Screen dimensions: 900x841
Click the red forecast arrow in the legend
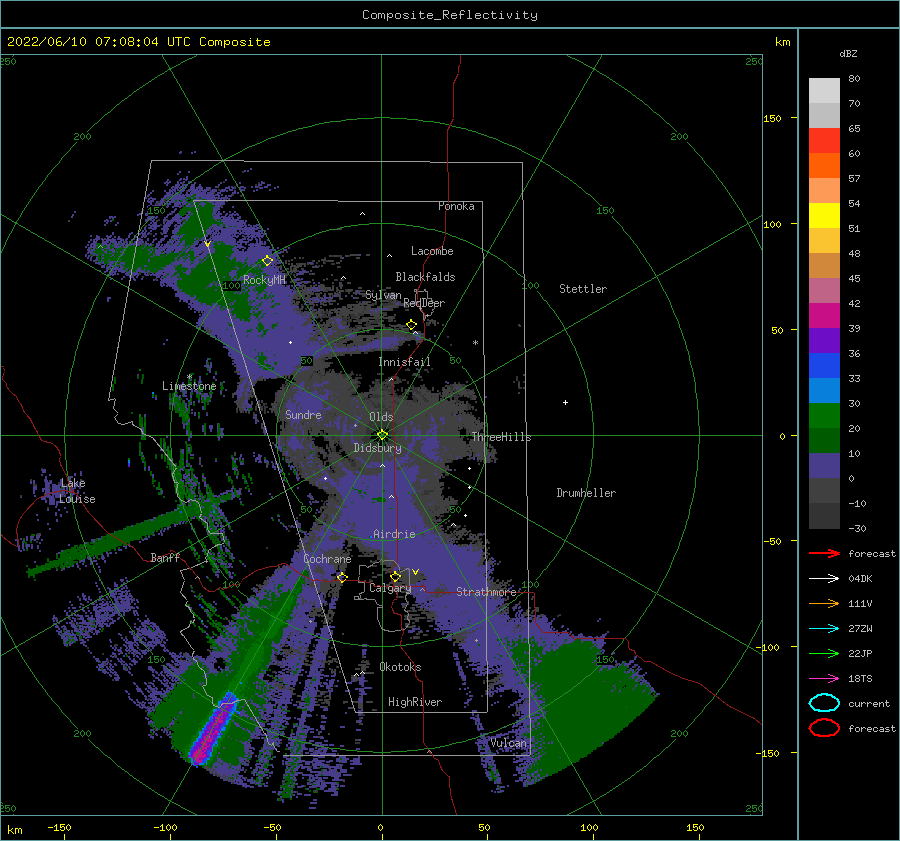tap(824, 553)
